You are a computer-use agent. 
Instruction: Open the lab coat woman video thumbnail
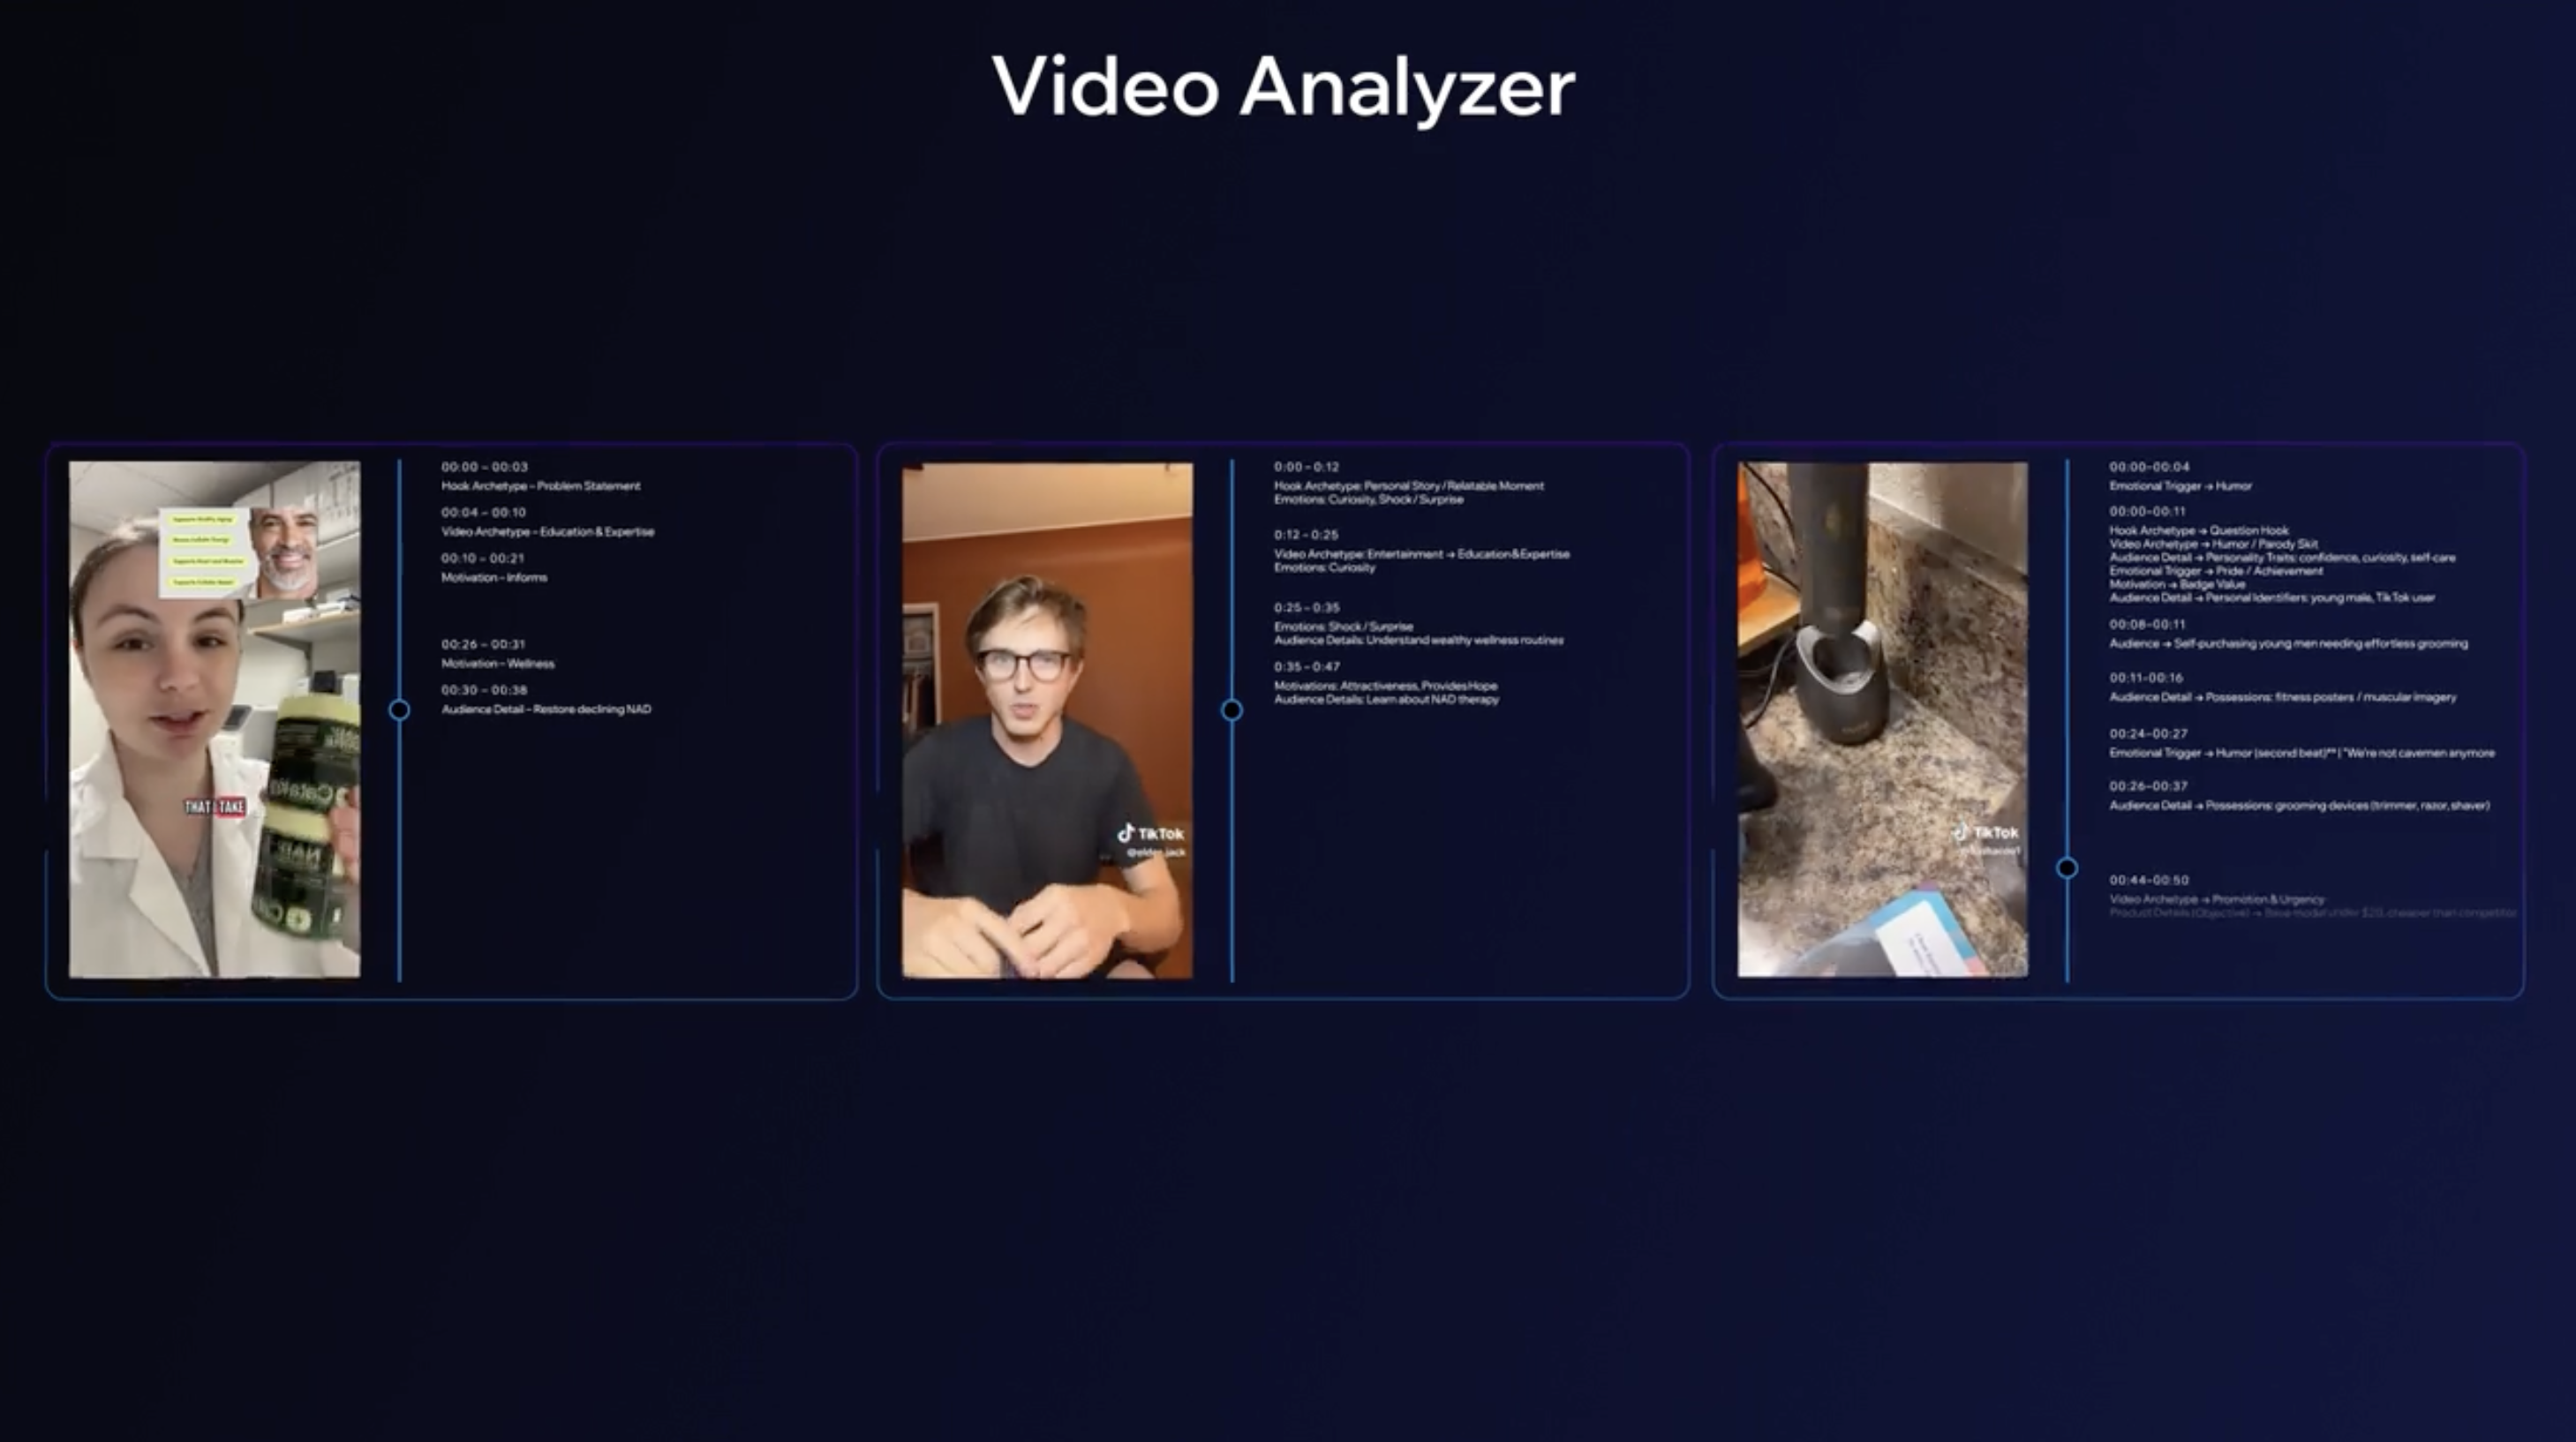[x=214, y=719]
